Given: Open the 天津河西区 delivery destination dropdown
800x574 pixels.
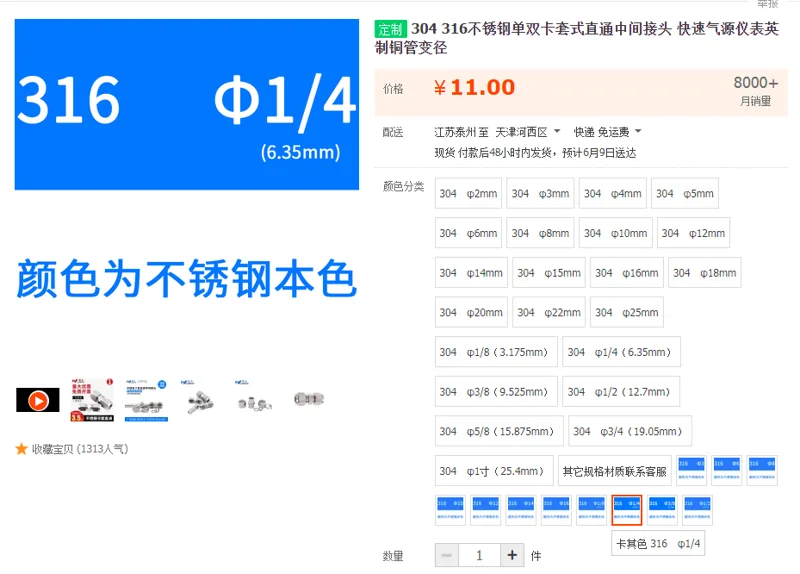Looking at the screenshot, I should click(528, 132).
